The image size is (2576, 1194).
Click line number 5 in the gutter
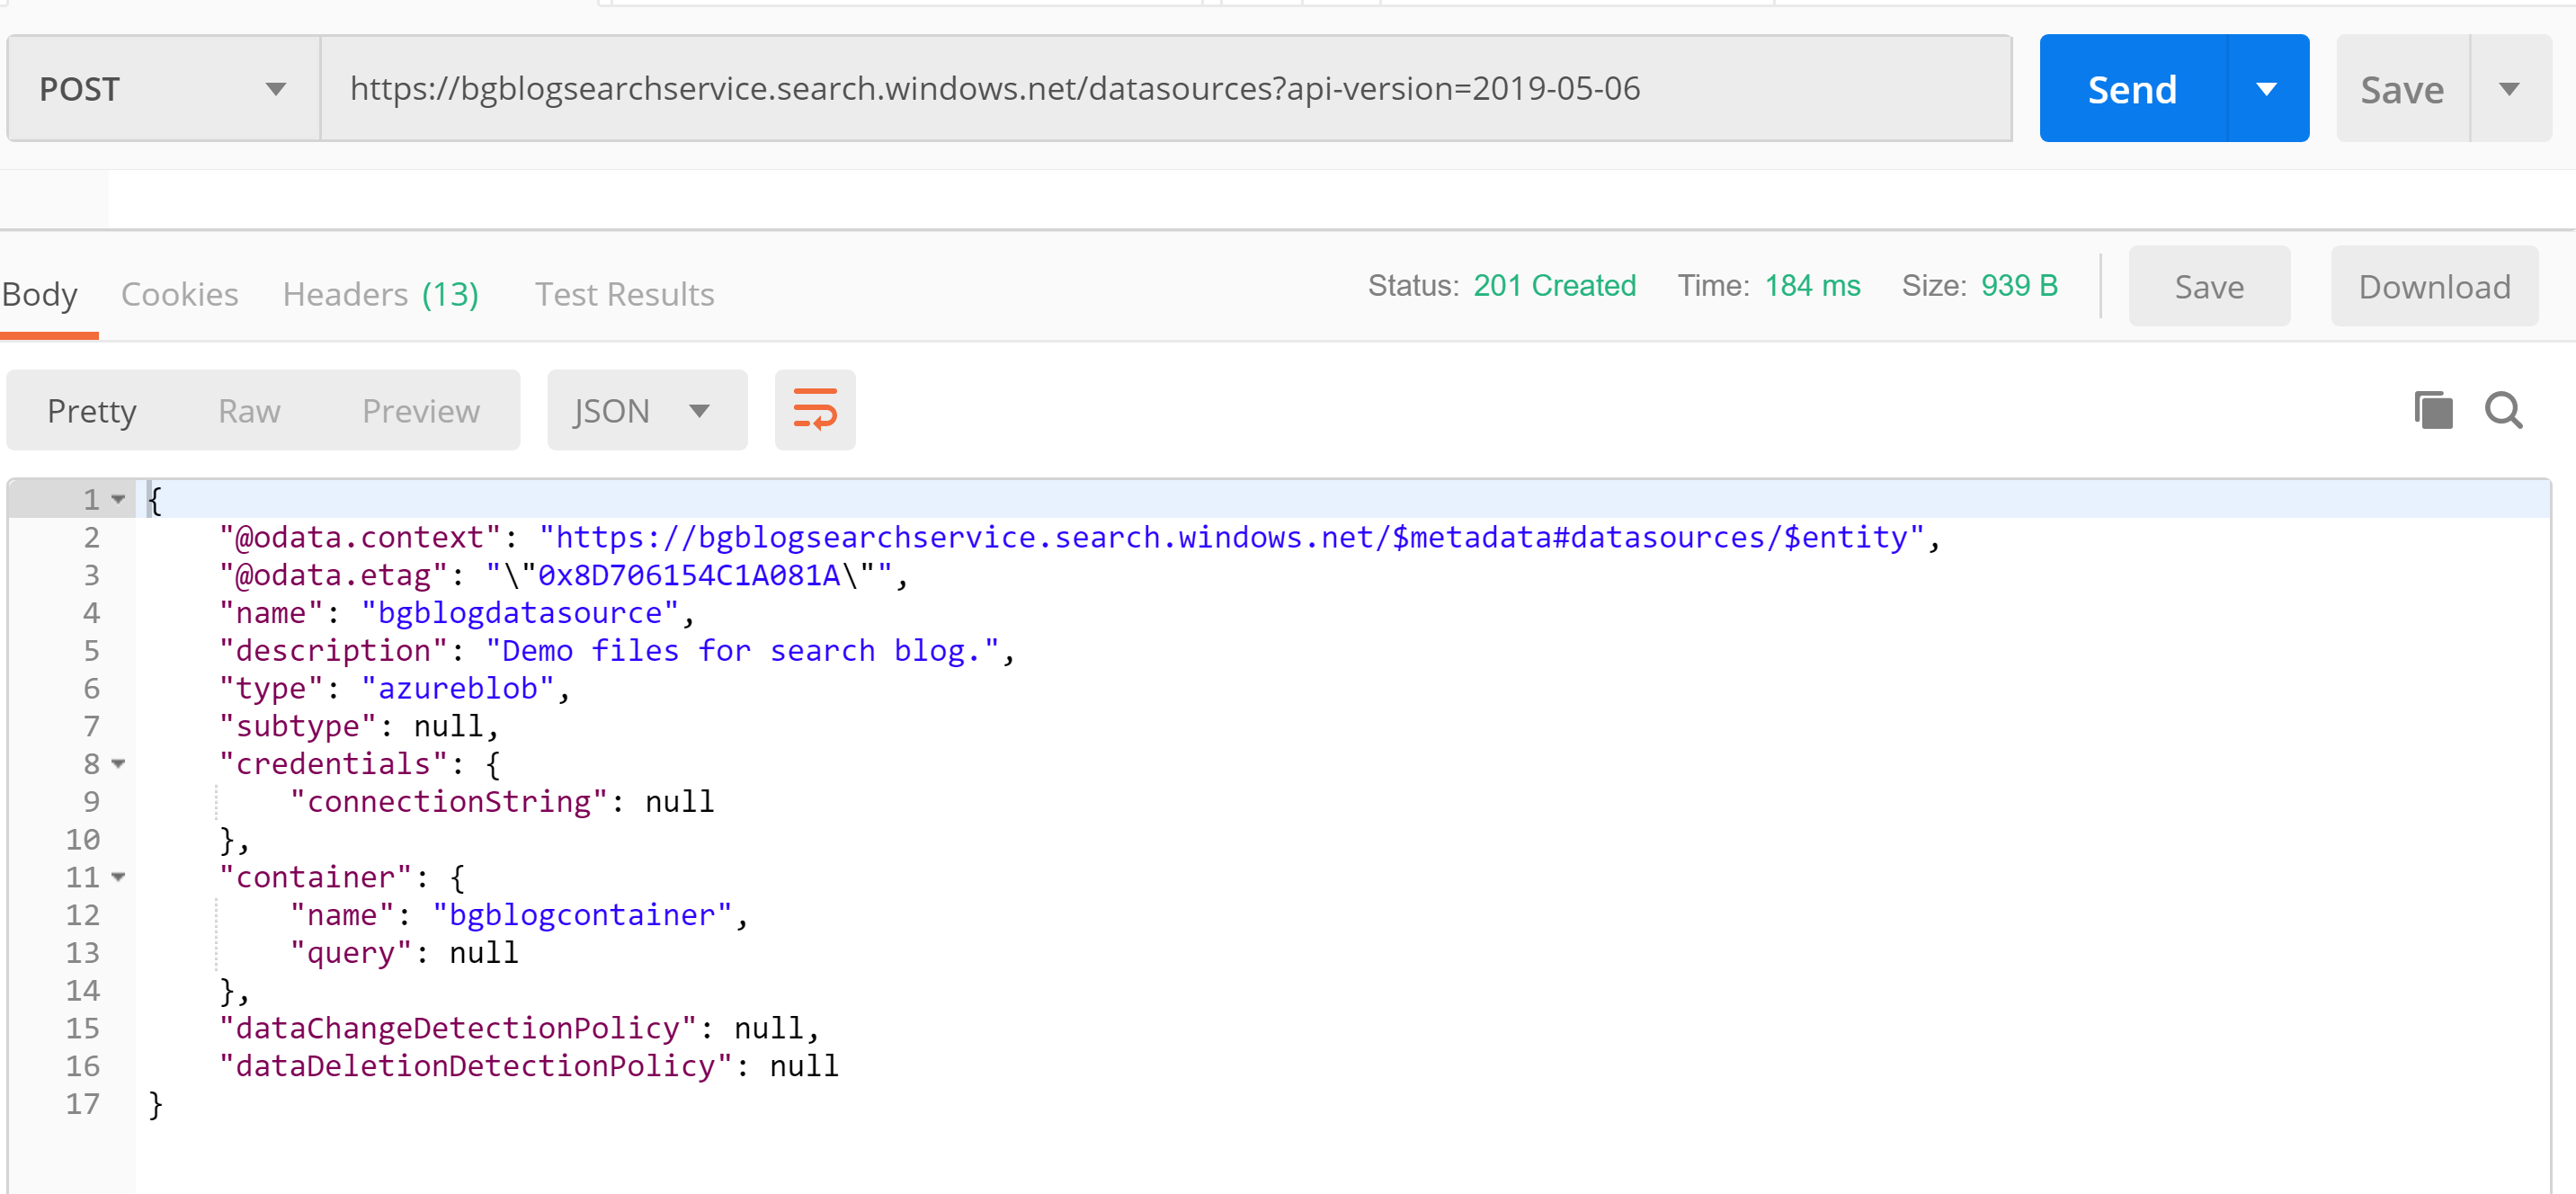(92, 651)
